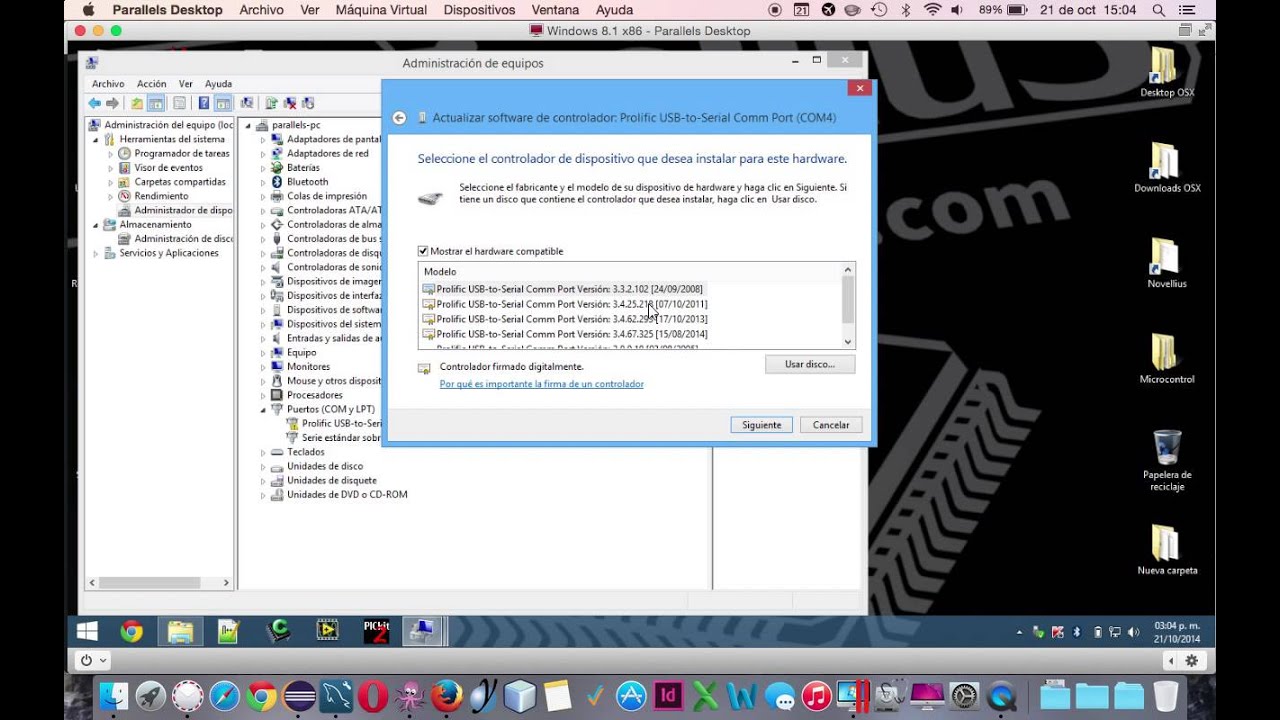The image size is (1280, 720).
Task: Open the Ayuda menu in Administración de equipos
Action: tap(218, 84)
